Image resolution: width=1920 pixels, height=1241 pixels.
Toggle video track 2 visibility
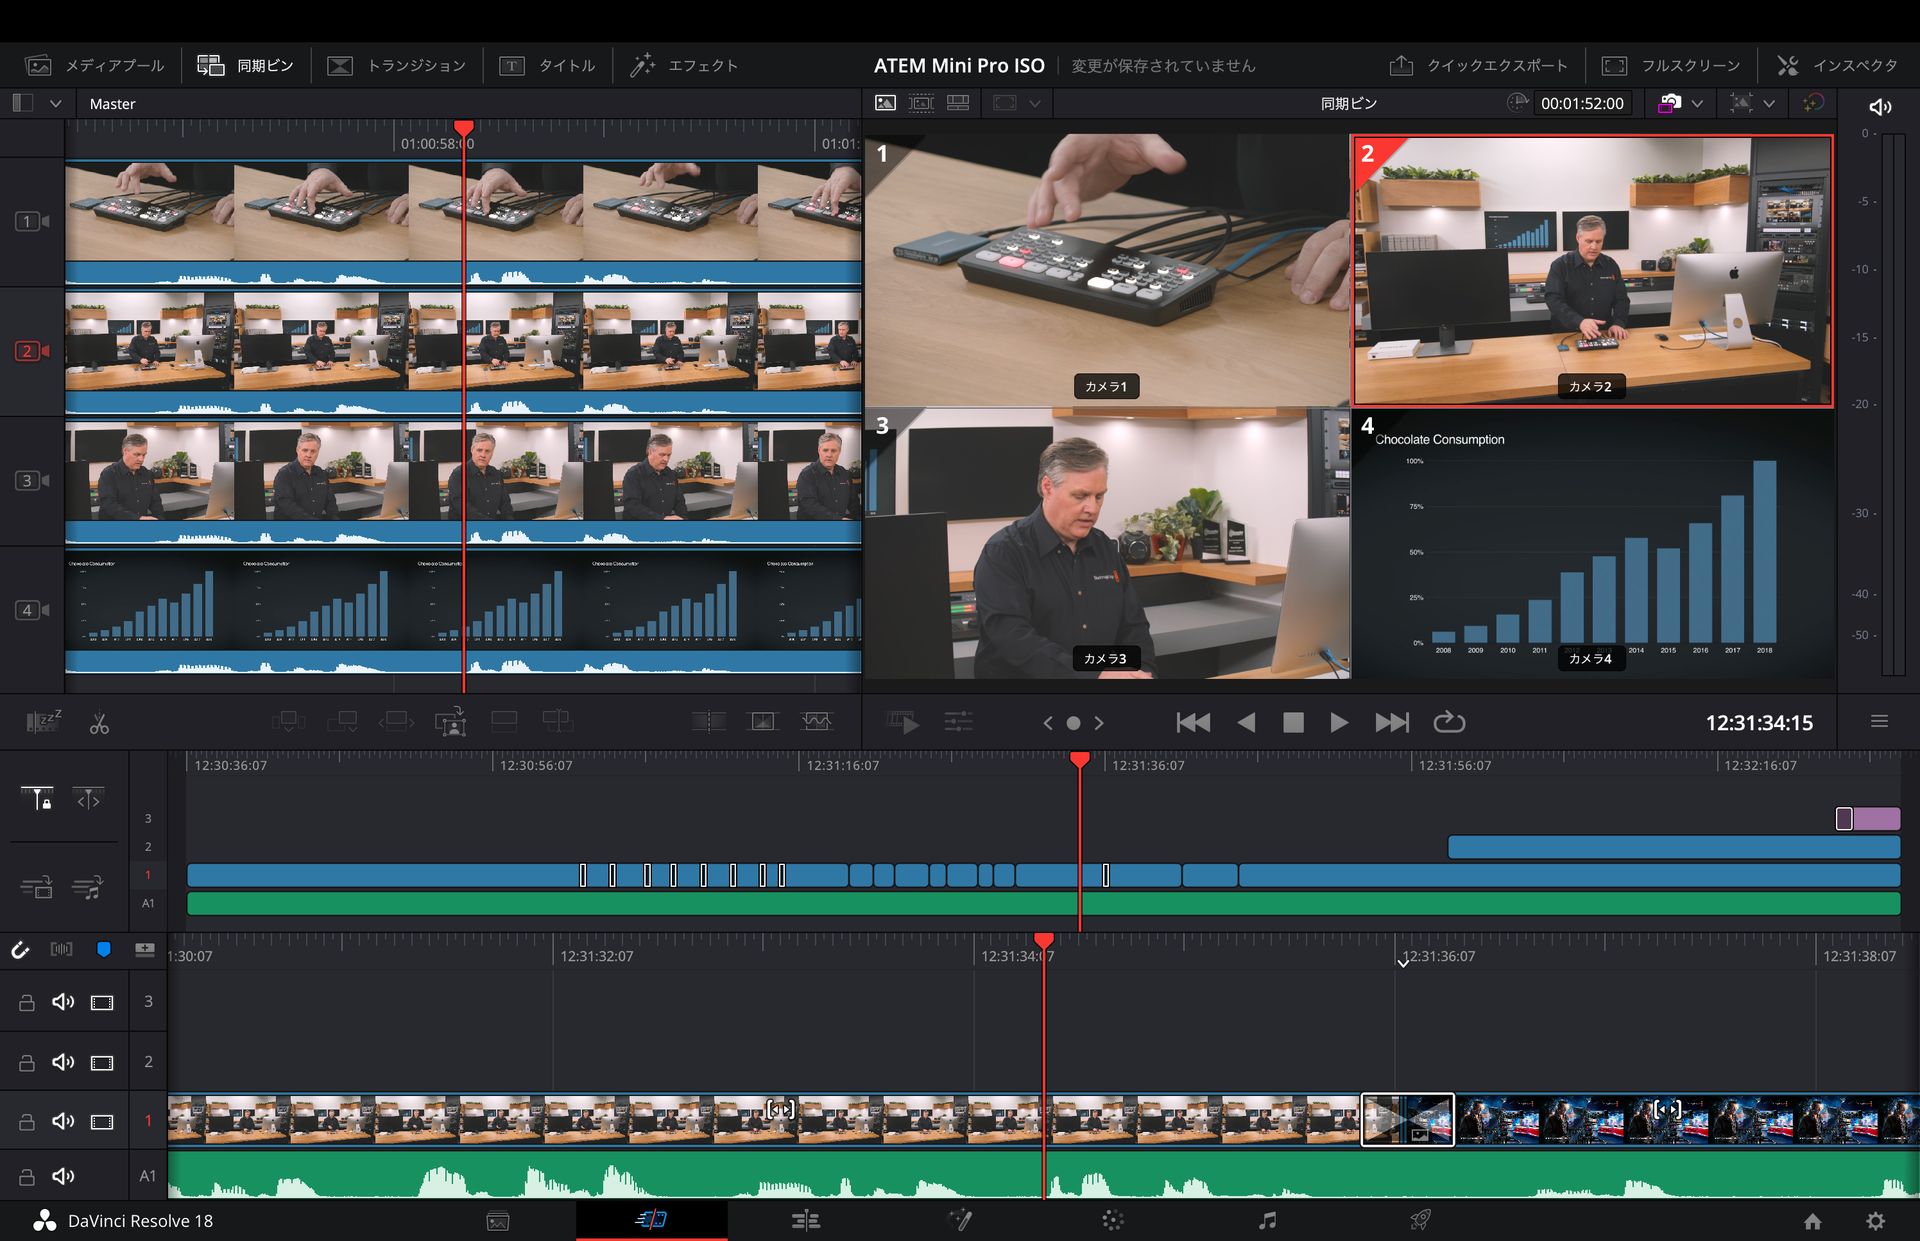click(102, 1062)
